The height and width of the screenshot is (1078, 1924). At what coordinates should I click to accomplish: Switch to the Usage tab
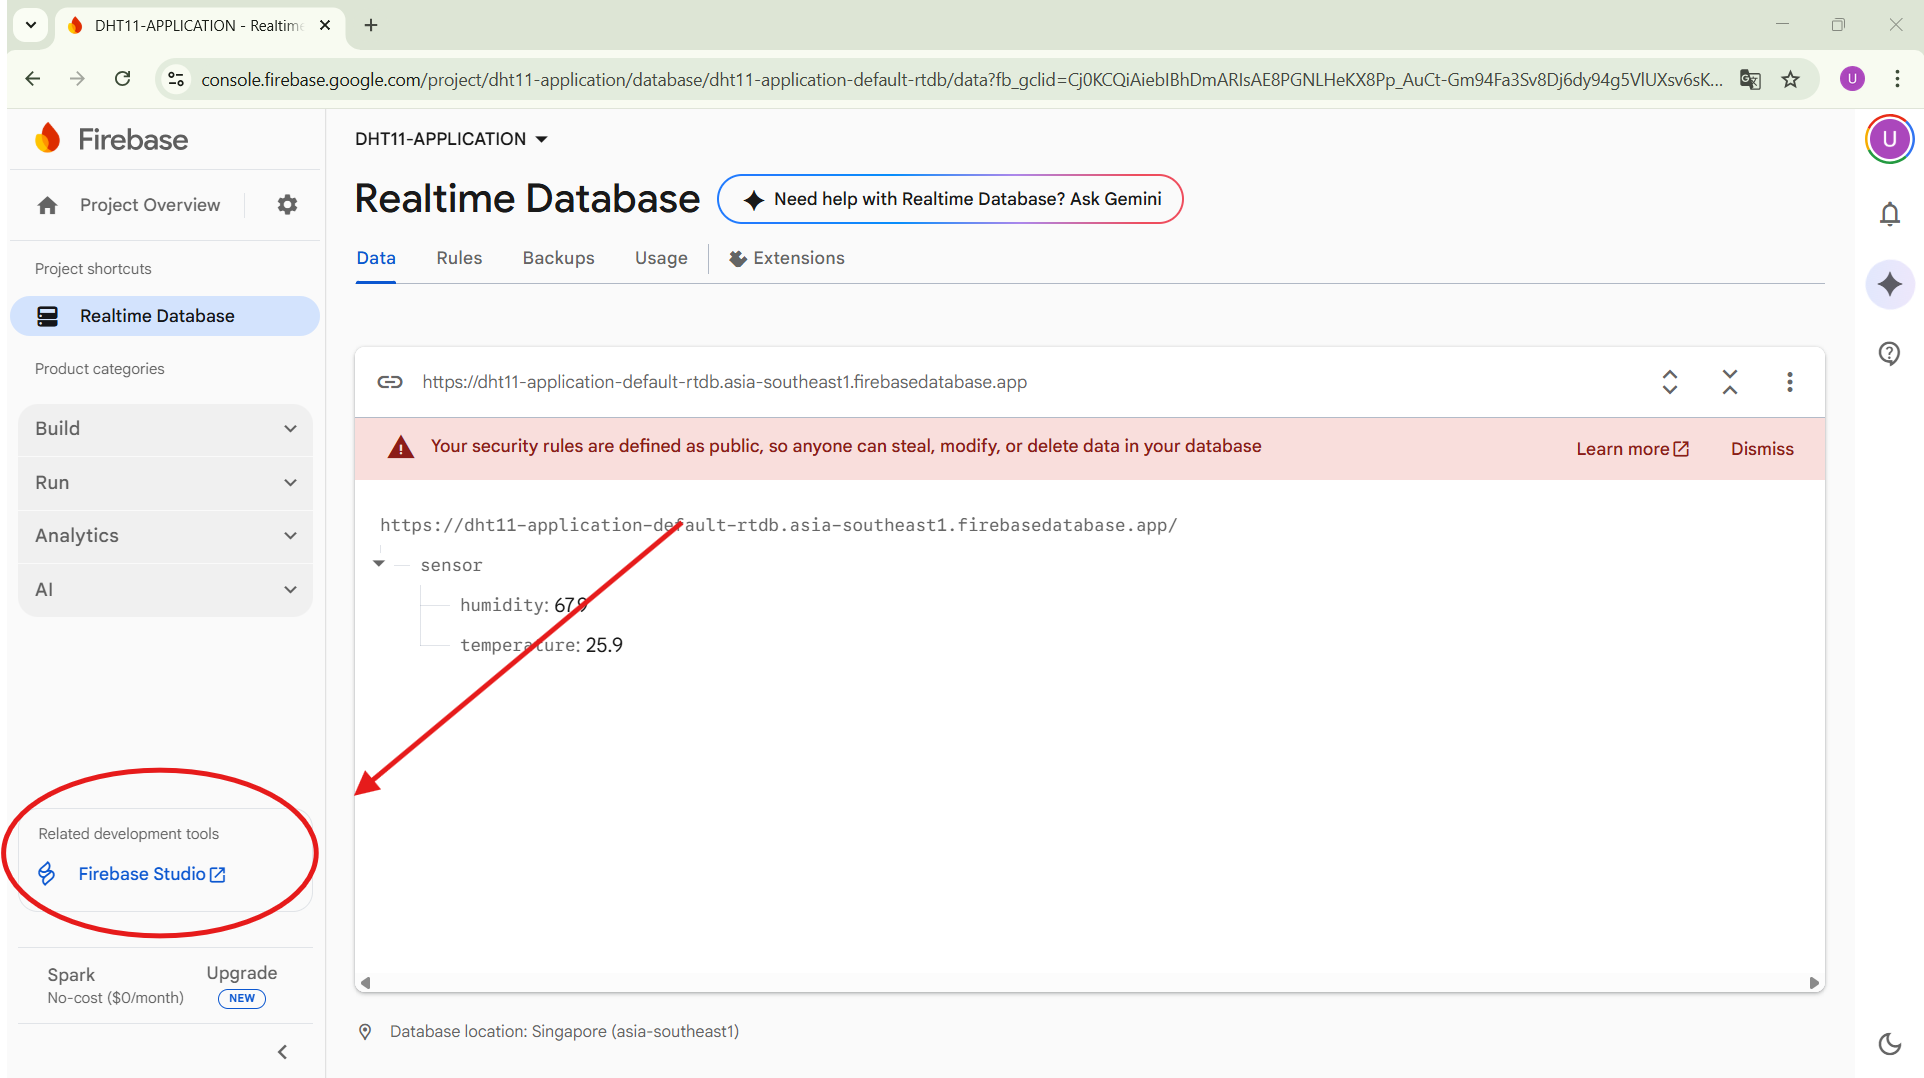click(x=661, y=258)
